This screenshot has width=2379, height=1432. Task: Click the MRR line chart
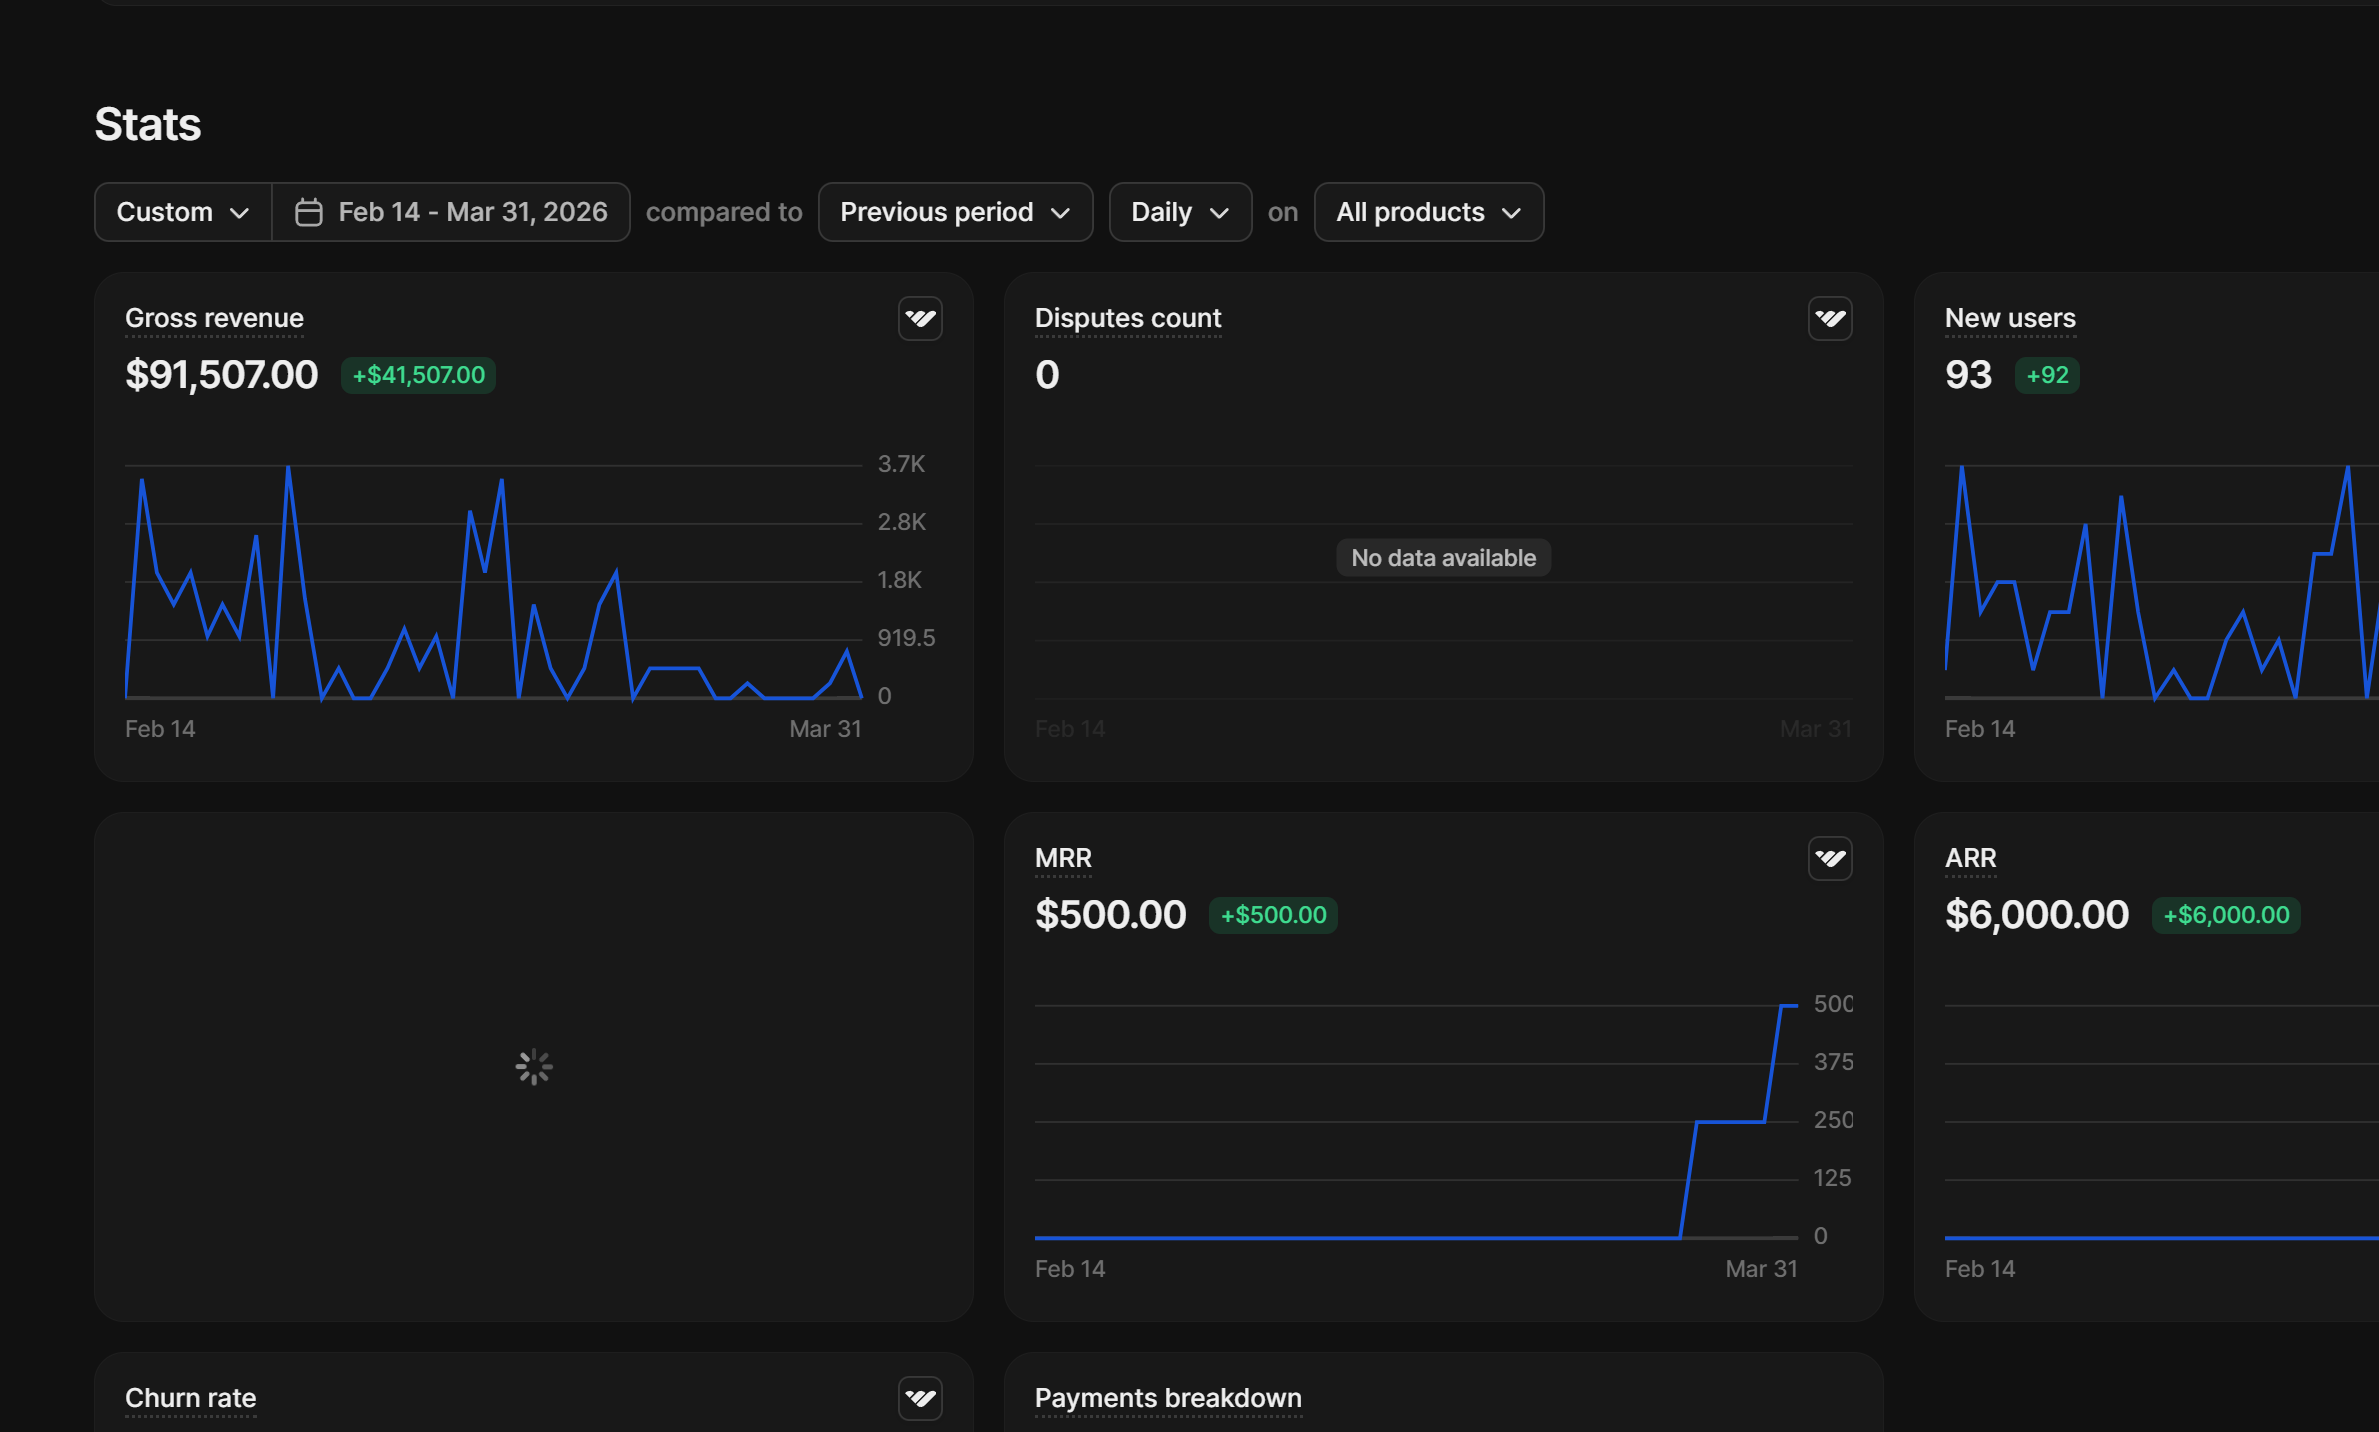click(x=1416, y=1122)
